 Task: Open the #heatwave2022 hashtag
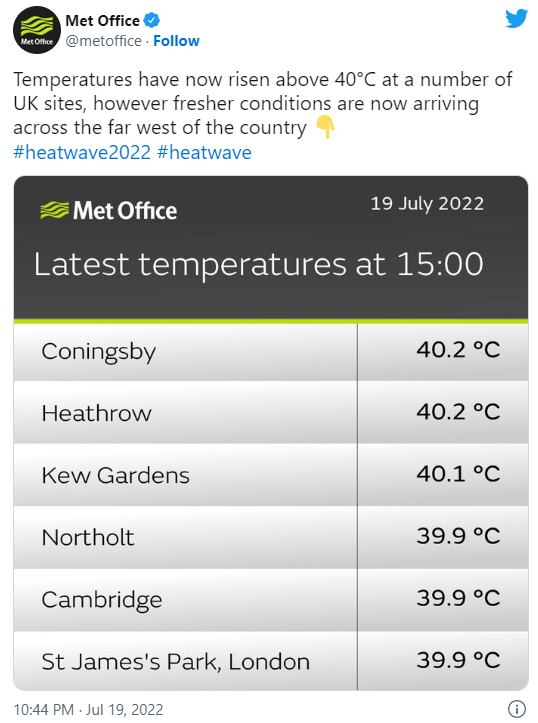(x=82, y=152)
